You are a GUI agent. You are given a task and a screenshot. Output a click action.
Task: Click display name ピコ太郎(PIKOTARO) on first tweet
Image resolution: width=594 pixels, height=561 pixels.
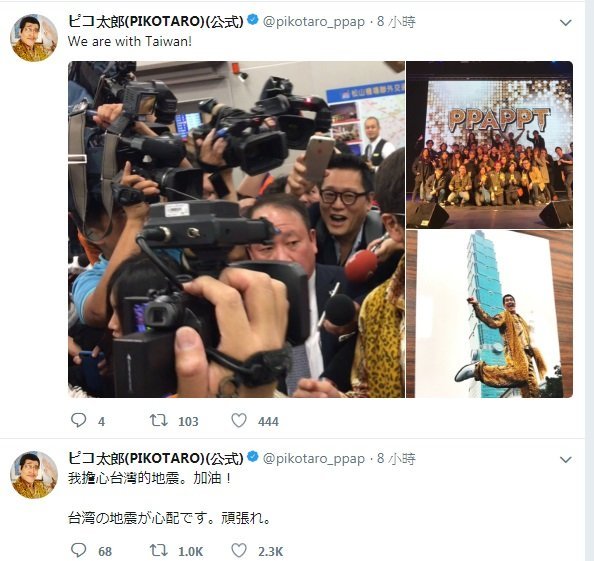coord(156,22)
